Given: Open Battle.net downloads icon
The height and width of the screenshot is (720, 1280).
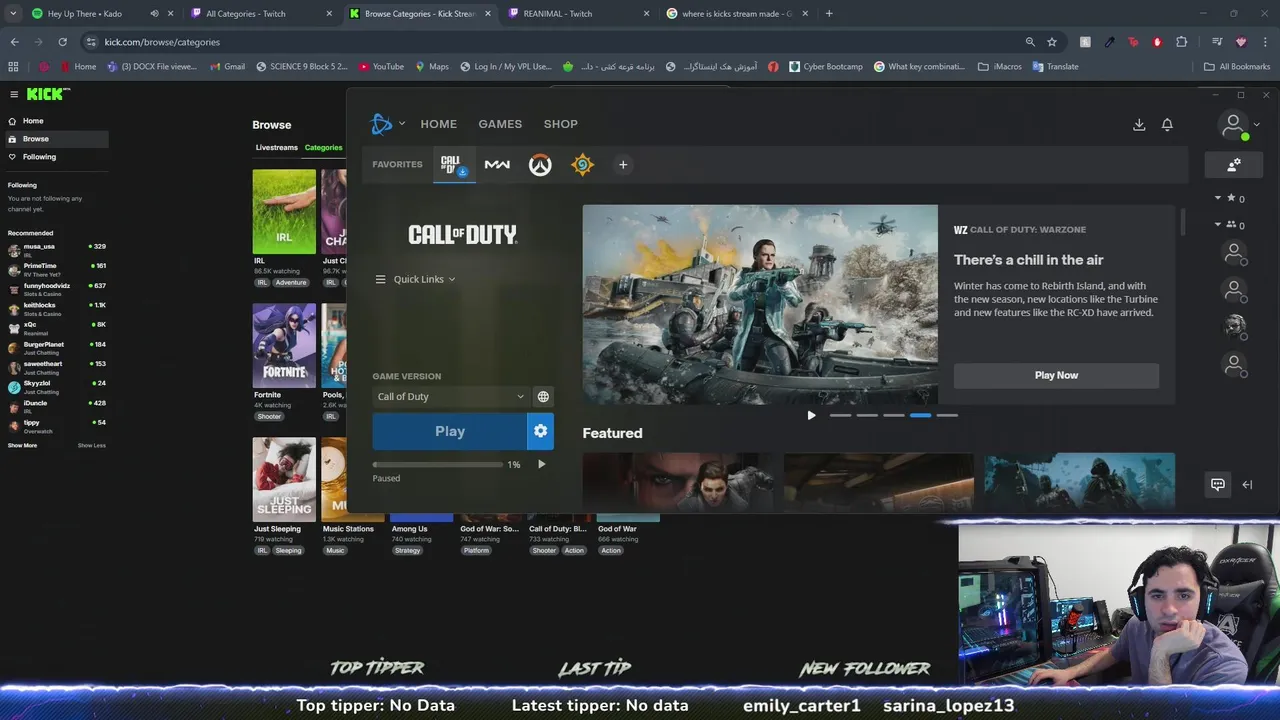Looking at the screenshot, I should click(x=1139, y=124).
